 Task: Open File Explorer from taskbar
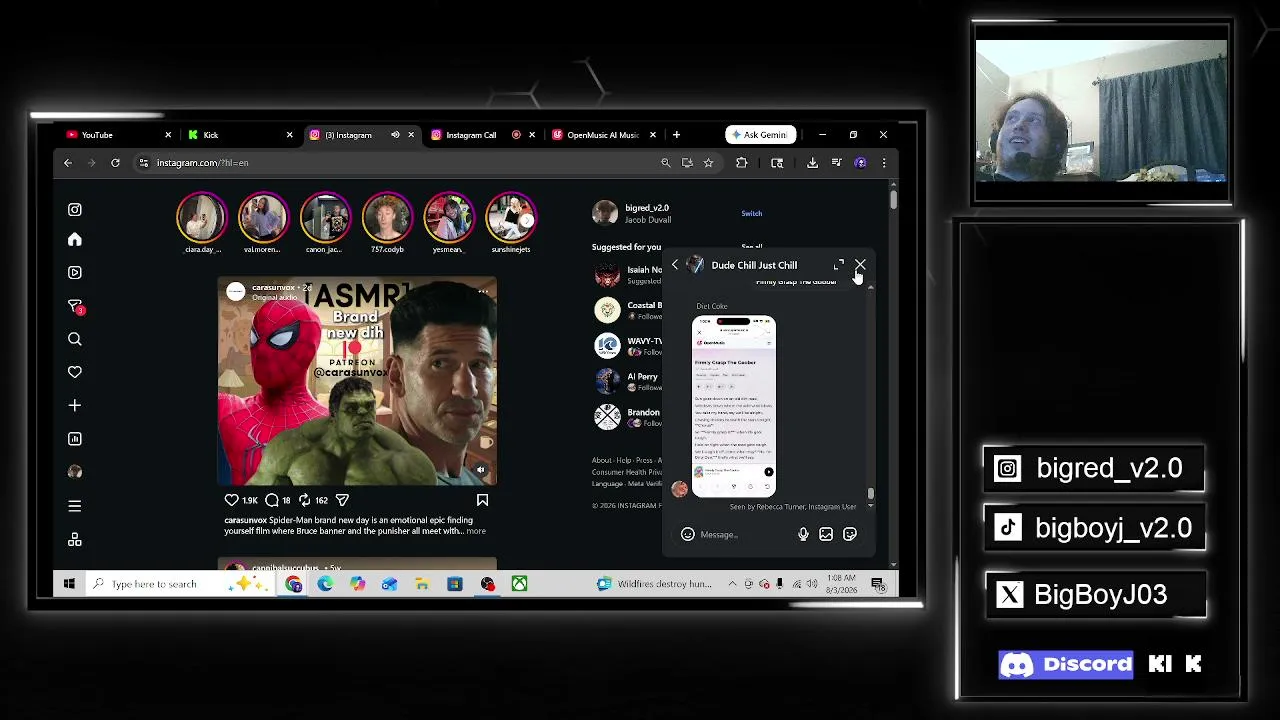click(422, 584)
